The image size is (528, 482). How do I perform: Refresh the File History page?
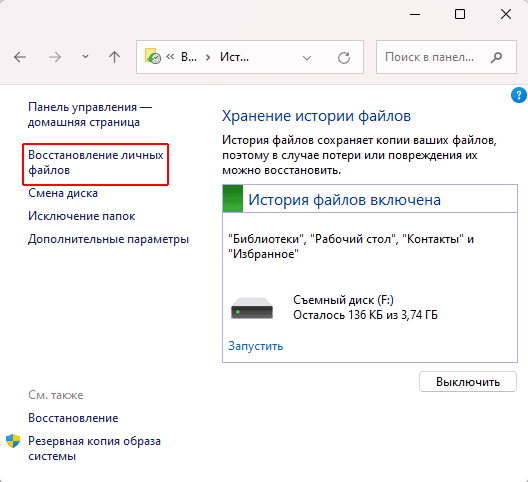click(x=344, y=58)
